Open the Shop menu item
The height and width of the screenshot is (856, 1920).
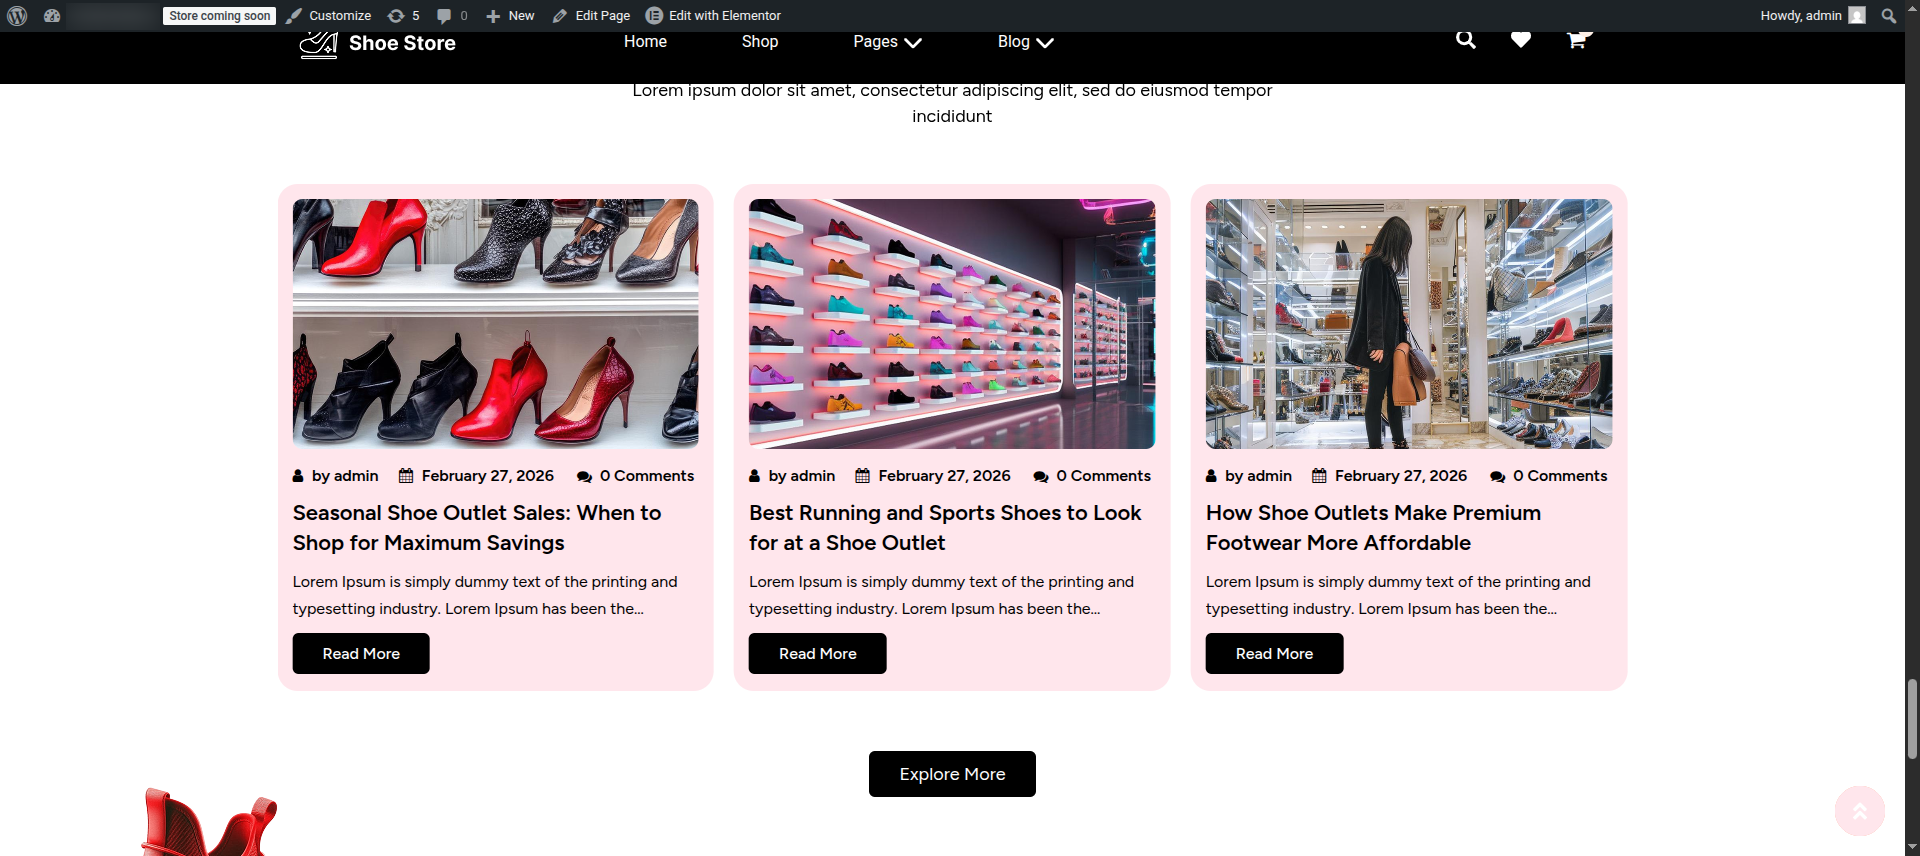click(x=759, y=42)
